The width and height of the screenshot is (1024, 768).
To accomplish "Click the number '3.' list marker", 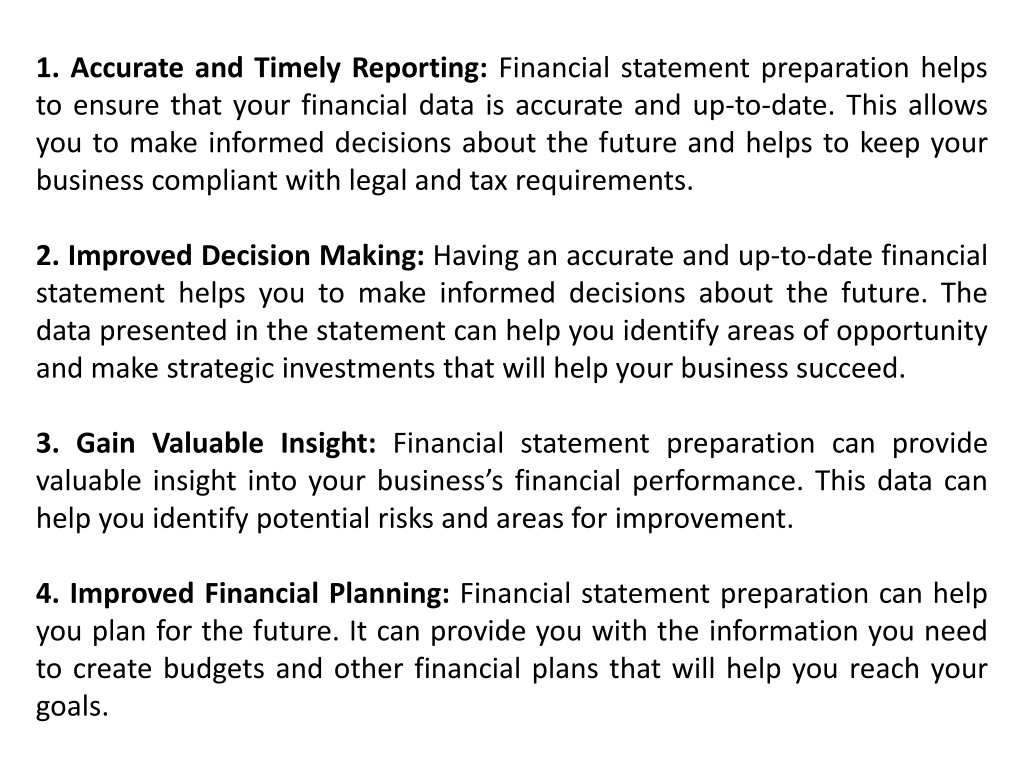I will point(48,443).
